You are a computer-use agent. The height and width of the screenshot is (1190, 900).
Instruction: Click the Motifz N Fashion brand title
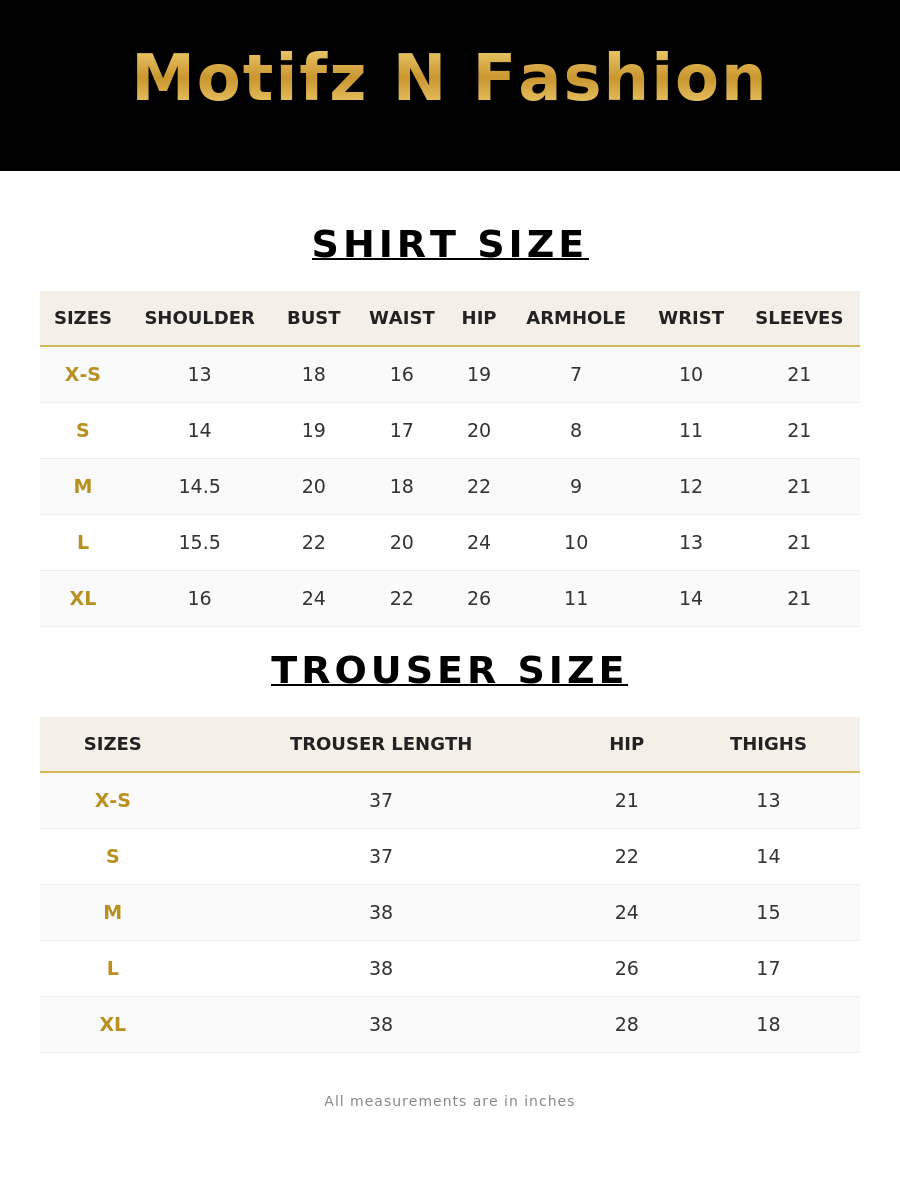tap(449, 79)
